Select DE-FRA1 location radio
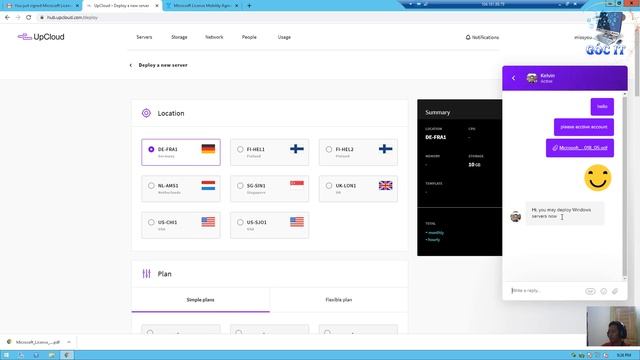The image size is (640, 360). tap(151, 149)
